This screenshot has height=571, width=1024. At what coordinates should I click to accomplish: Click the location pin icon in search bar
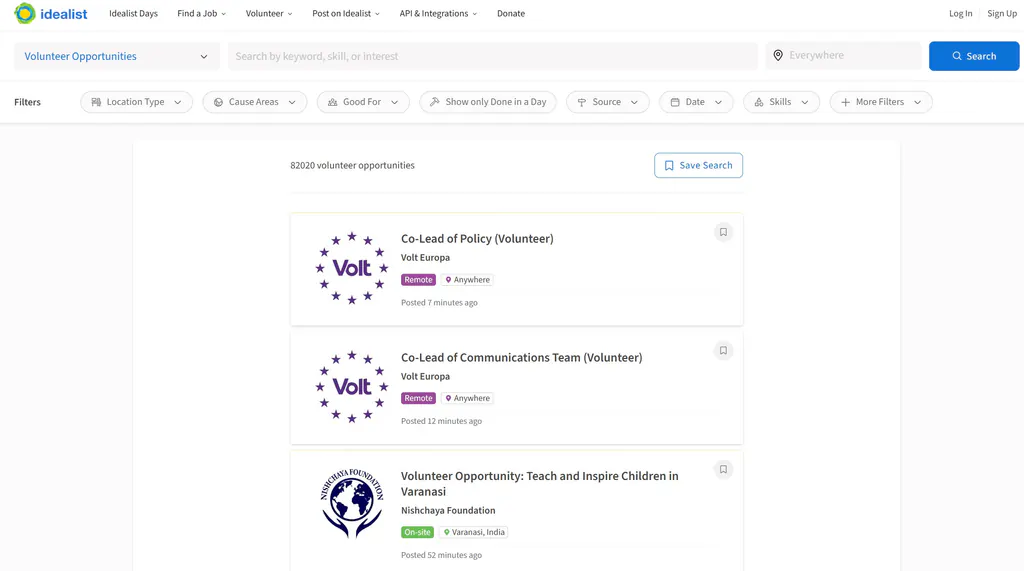(778, 56)
